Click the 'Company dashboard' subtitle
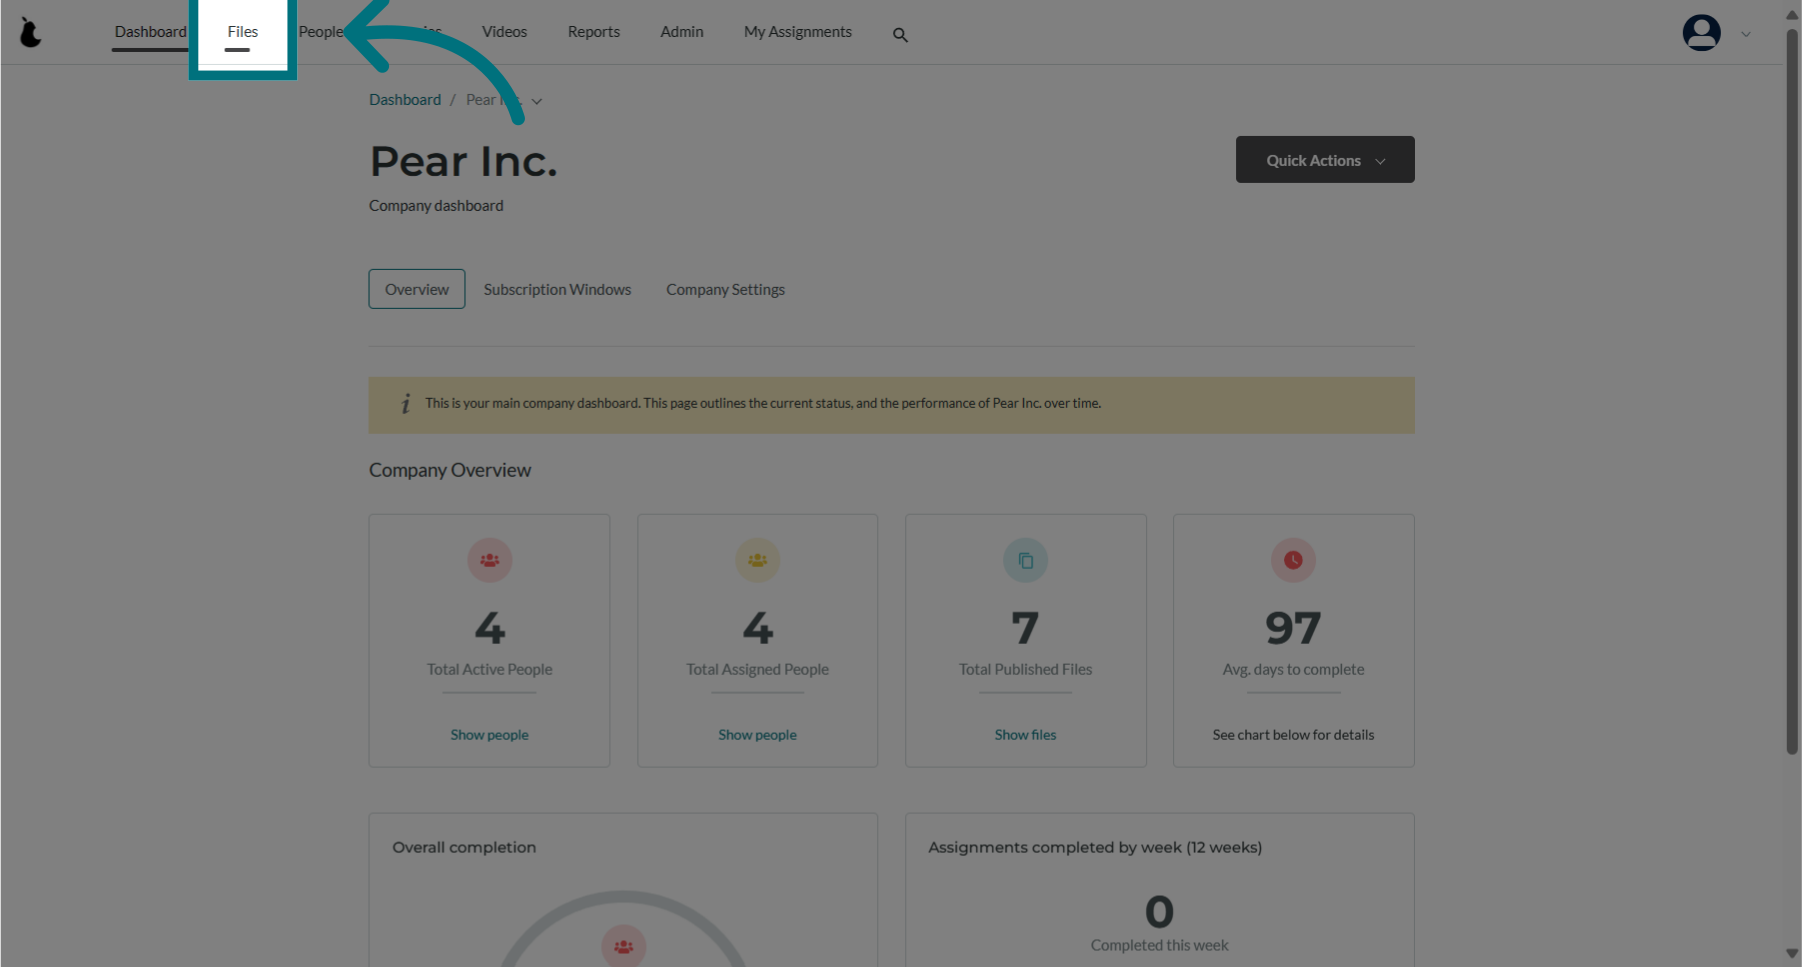Screen dimensions: 1802x967 436,206
